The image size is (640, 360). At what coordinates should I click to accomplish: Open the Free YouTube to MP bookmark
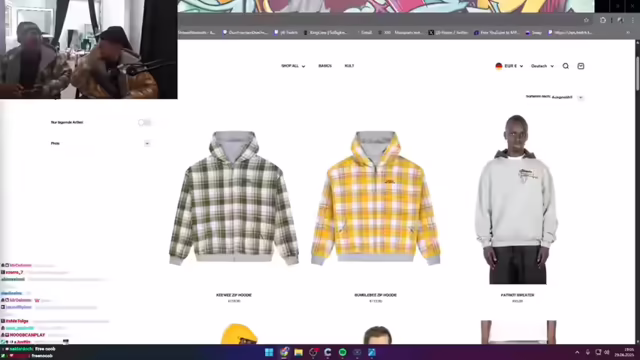coord(496,33)
